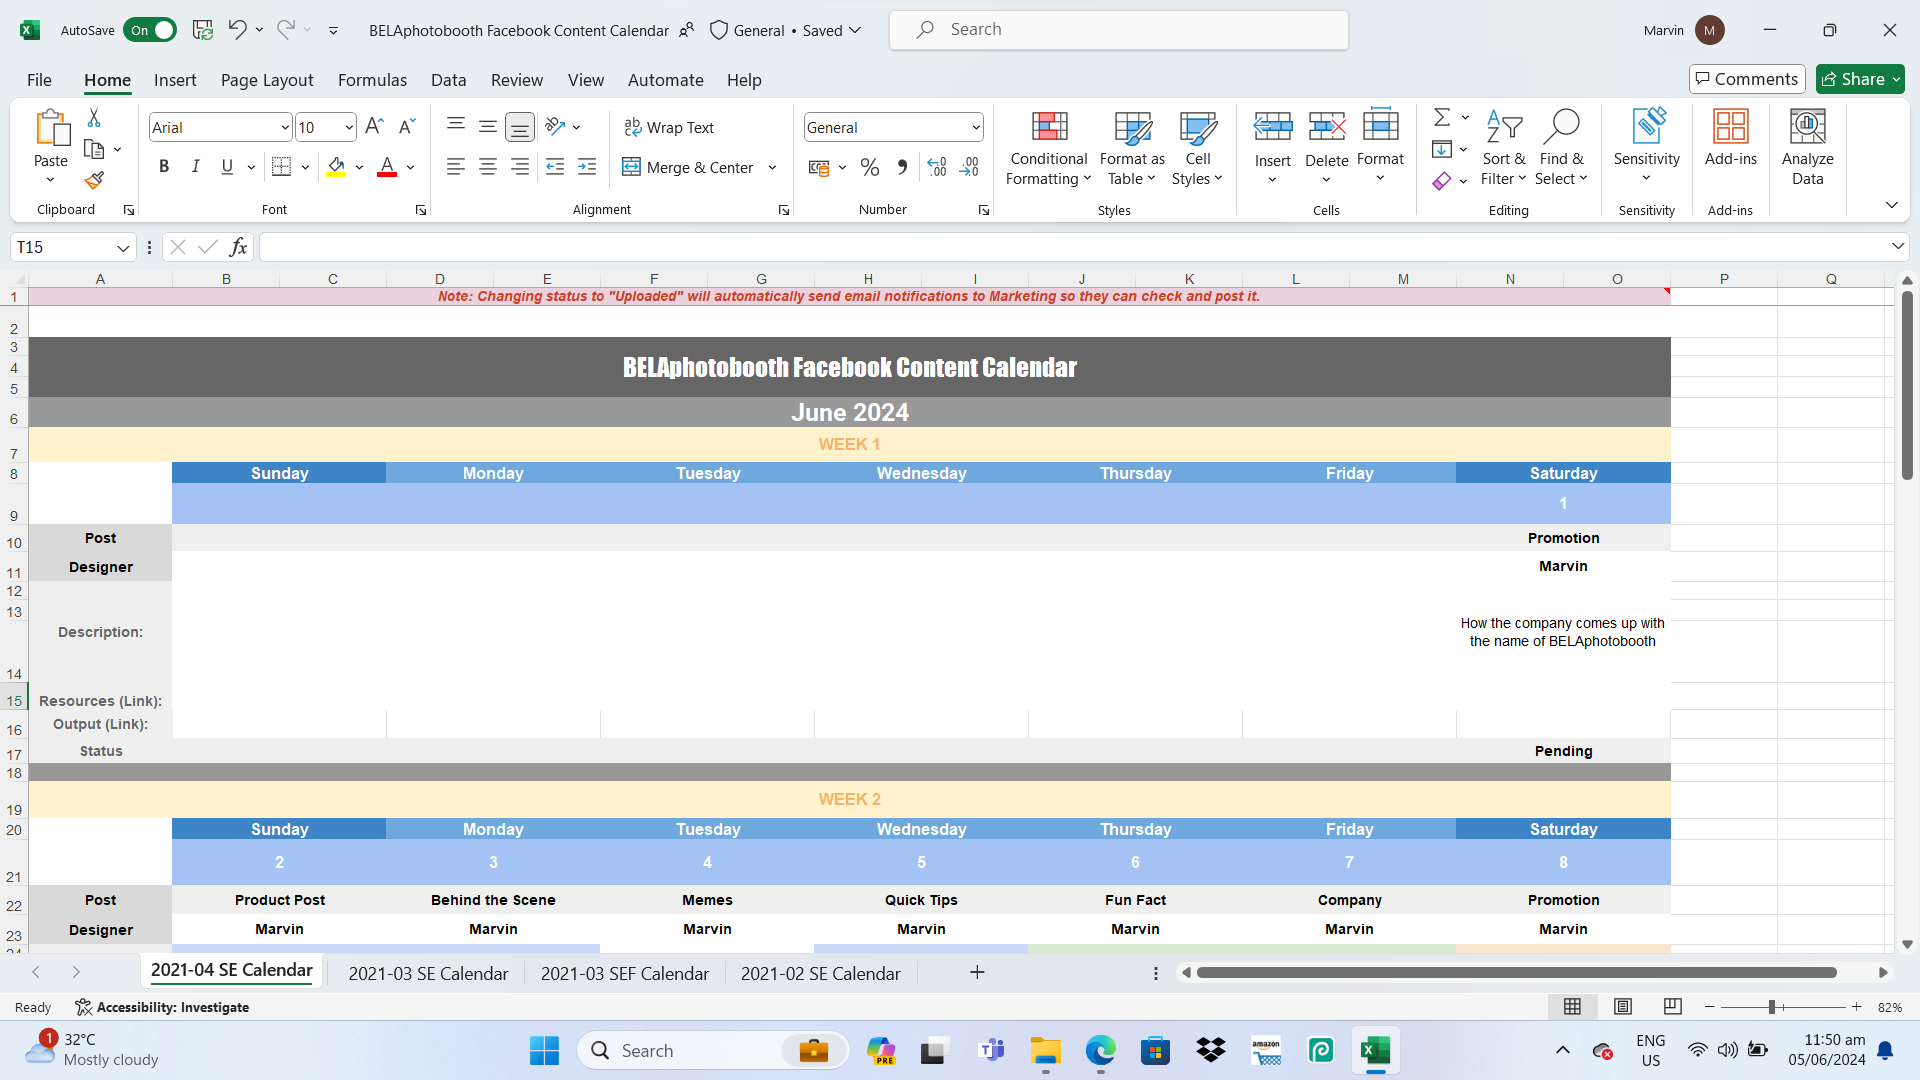Image resolution: width=1920 pixels, height=1080 pixels.
Task: Toggle Bottom Align button
Action: (519, 127)
